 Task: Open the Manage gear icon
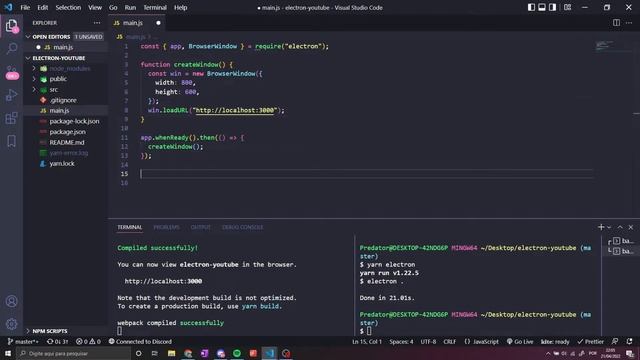11,324
